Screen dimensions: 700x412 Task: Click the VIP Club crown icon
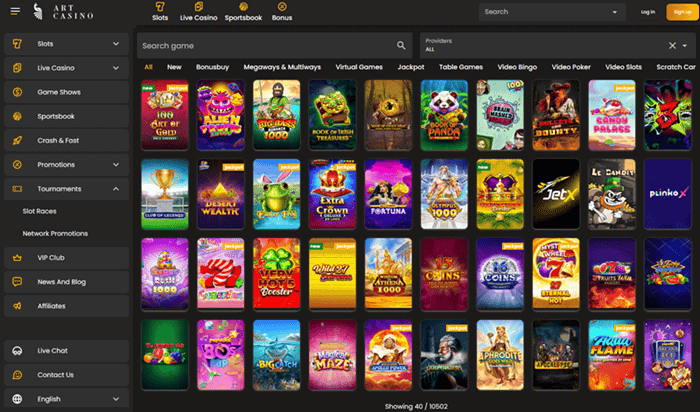pos(17,258)
